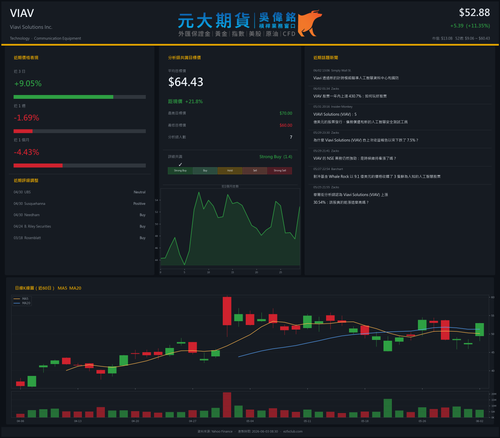Click the red -4.43% progress bar

[x=38, y=166]
